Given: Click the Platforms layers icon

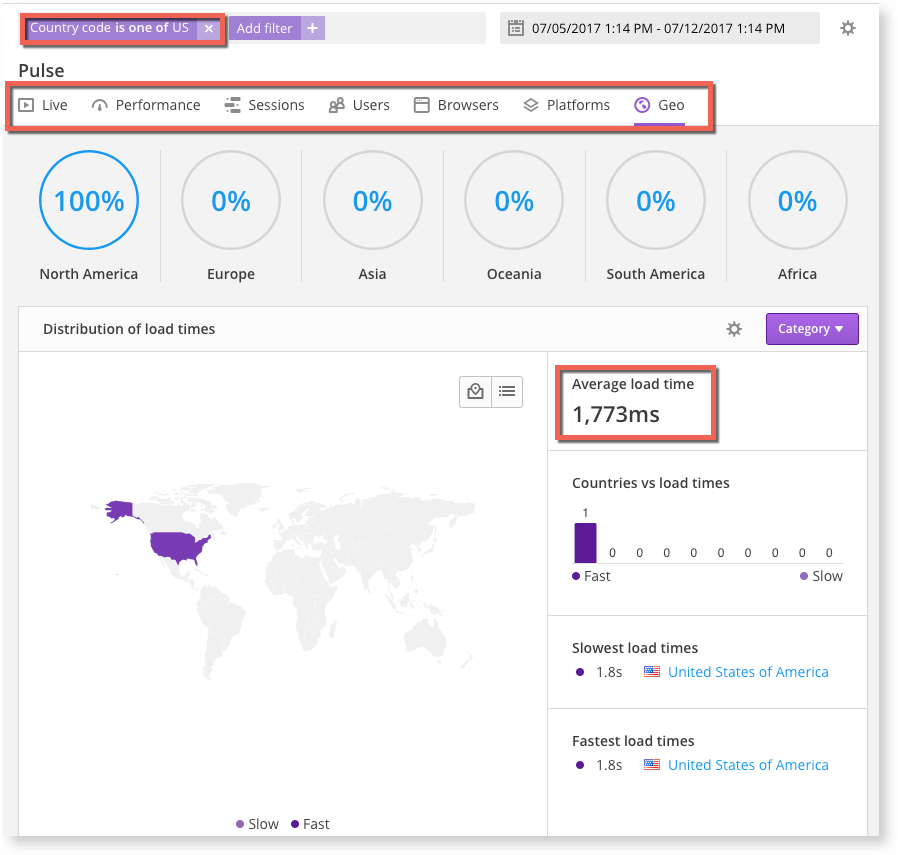Looking at the screenshot, I should tap(530, 104).
